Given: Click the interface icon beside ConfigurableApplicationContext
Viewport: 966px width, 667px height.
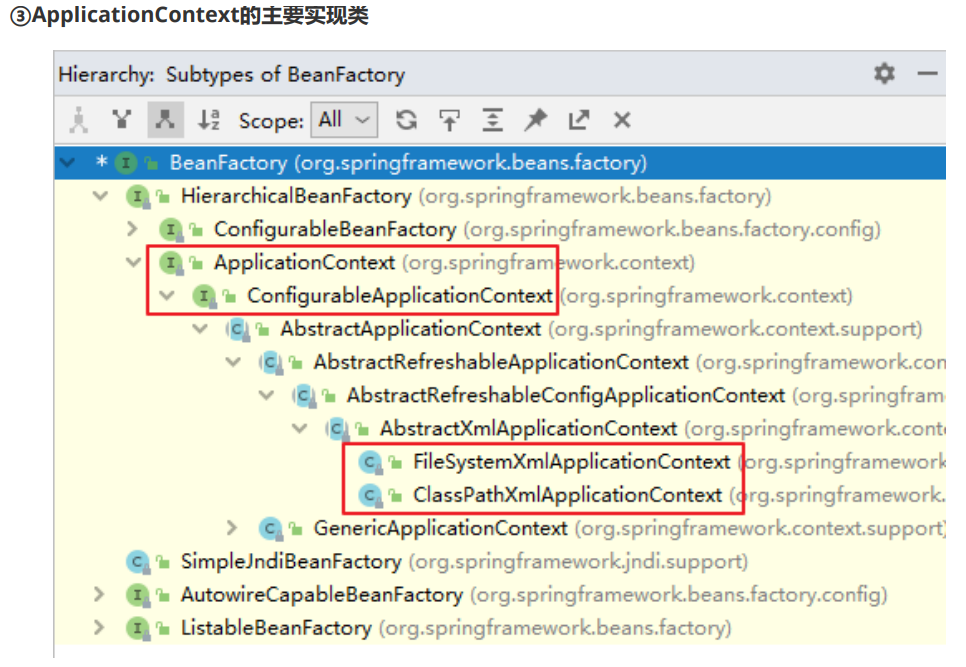Looking at the screenshot, I should click(204, 297).
